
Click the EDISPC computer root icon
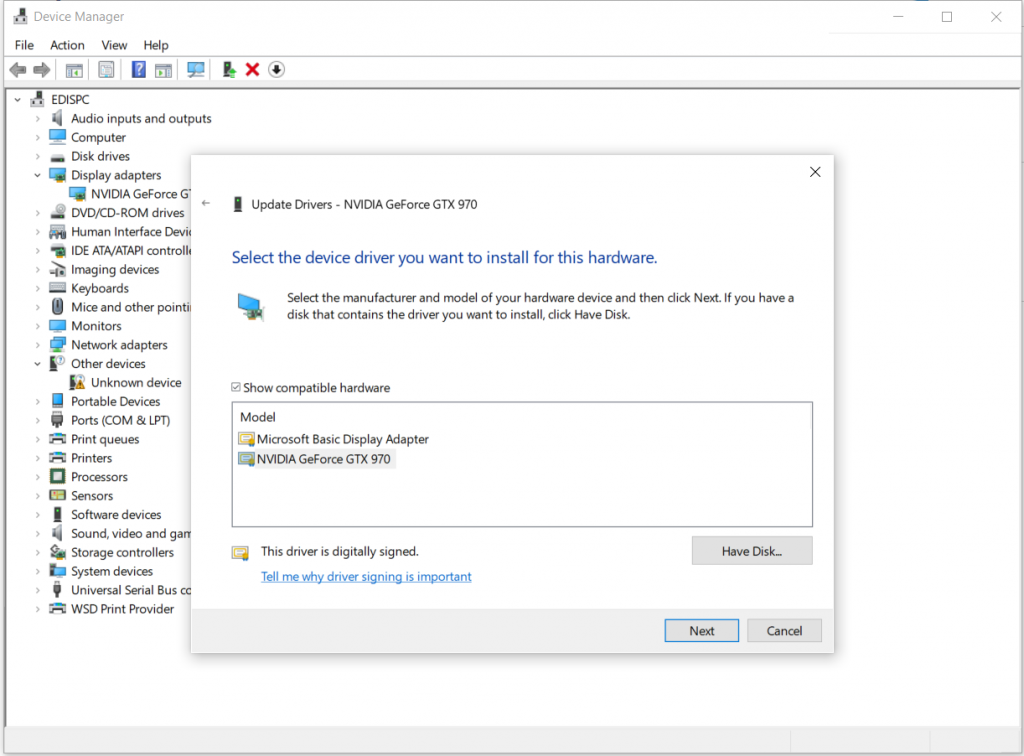[38, 99]
